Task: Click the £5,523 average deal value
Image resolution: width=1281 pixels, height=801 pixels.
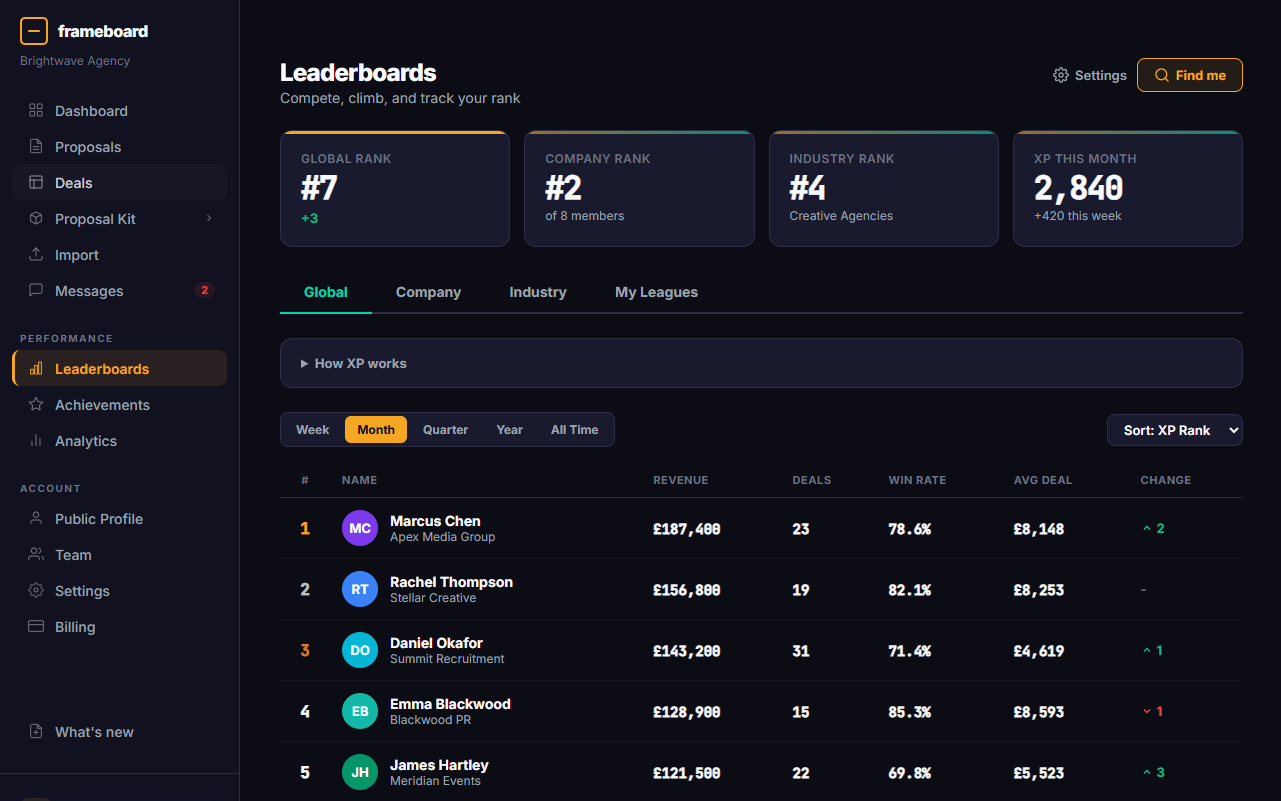Action: (x=1039, y=773)
